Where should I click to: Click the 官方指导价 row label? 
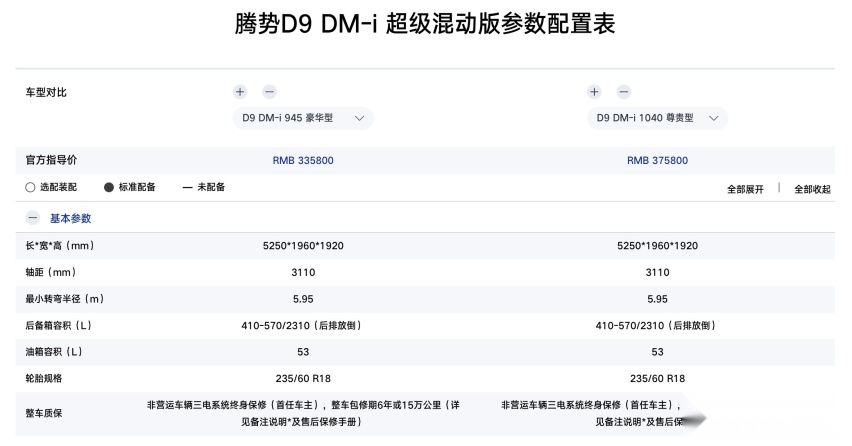(x=51, y=160)
